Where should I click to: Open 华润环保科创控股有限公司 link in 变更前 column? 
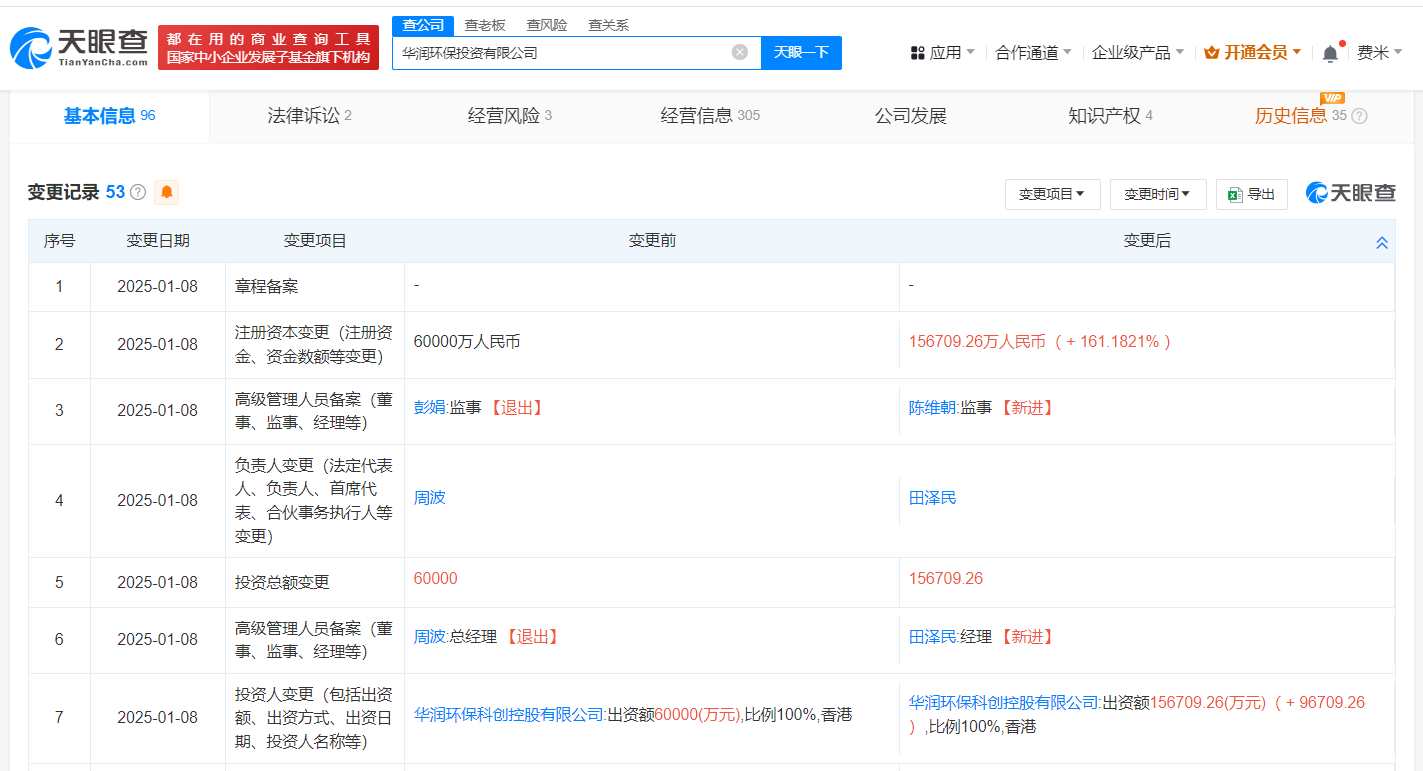[x=509, y=714]
